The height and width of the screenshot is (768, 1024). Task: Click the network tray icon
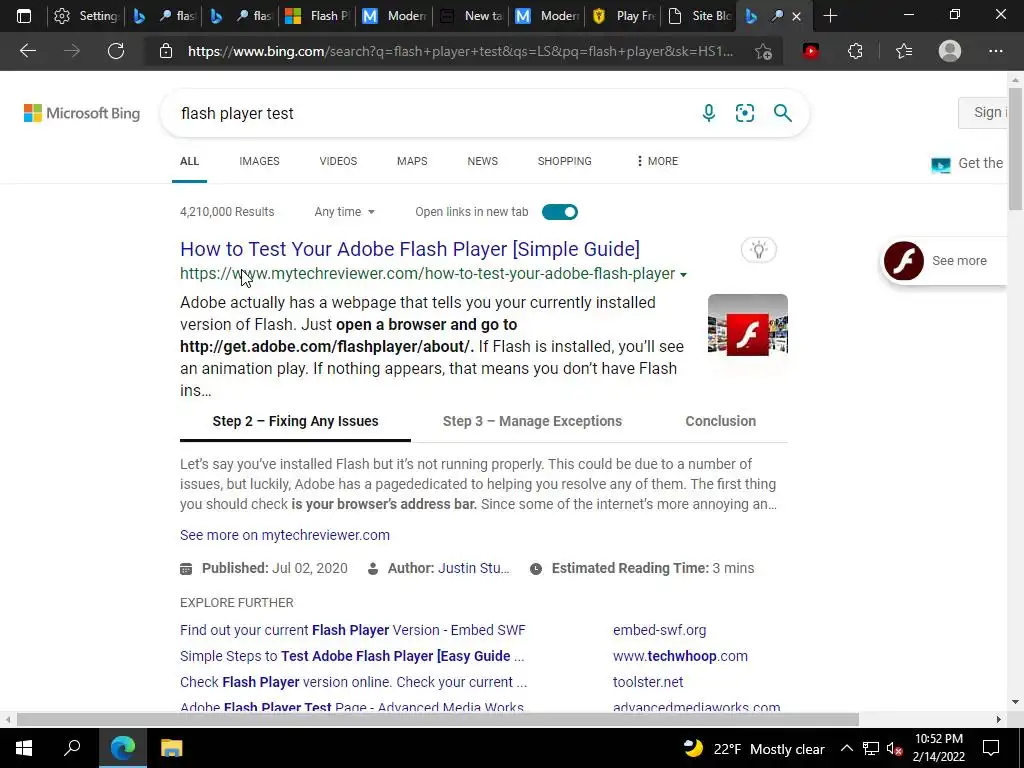point(871,749)
